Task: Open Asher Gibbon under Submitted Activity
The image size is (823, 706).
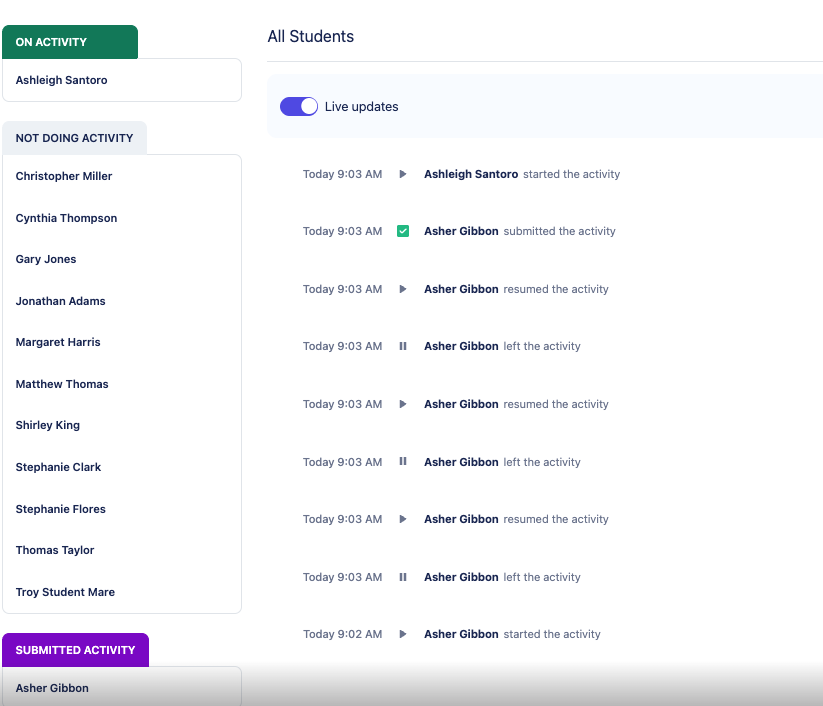Action: pyautogui.click(x=122, y=688)
